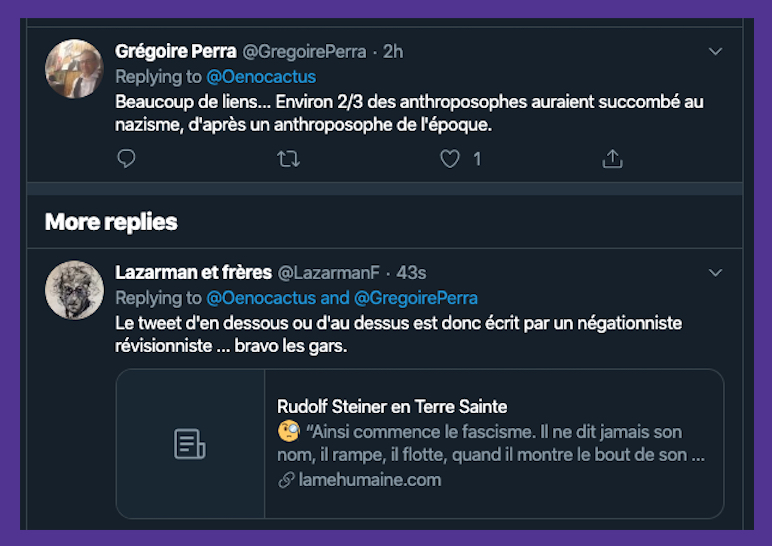Open the chevron menu on Lazarman's tweet
The image size is (772, 546).
coord(715,272)
